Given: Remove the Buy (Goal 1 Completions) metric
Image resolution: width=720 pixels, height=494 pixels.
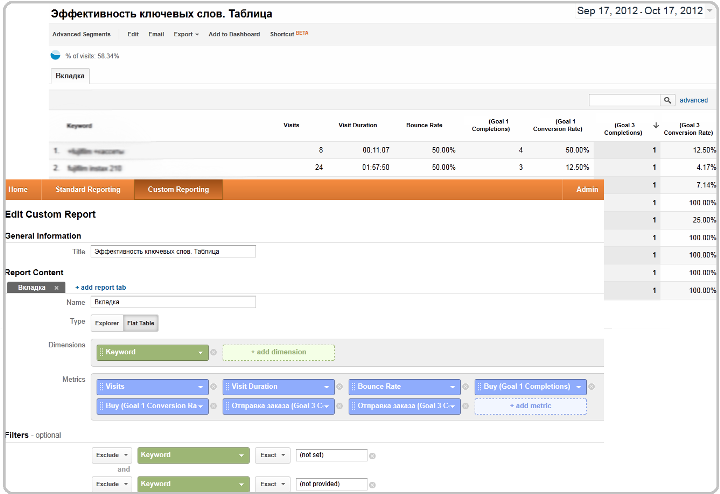Looking at the screenshot, I should tap(592, 387).
